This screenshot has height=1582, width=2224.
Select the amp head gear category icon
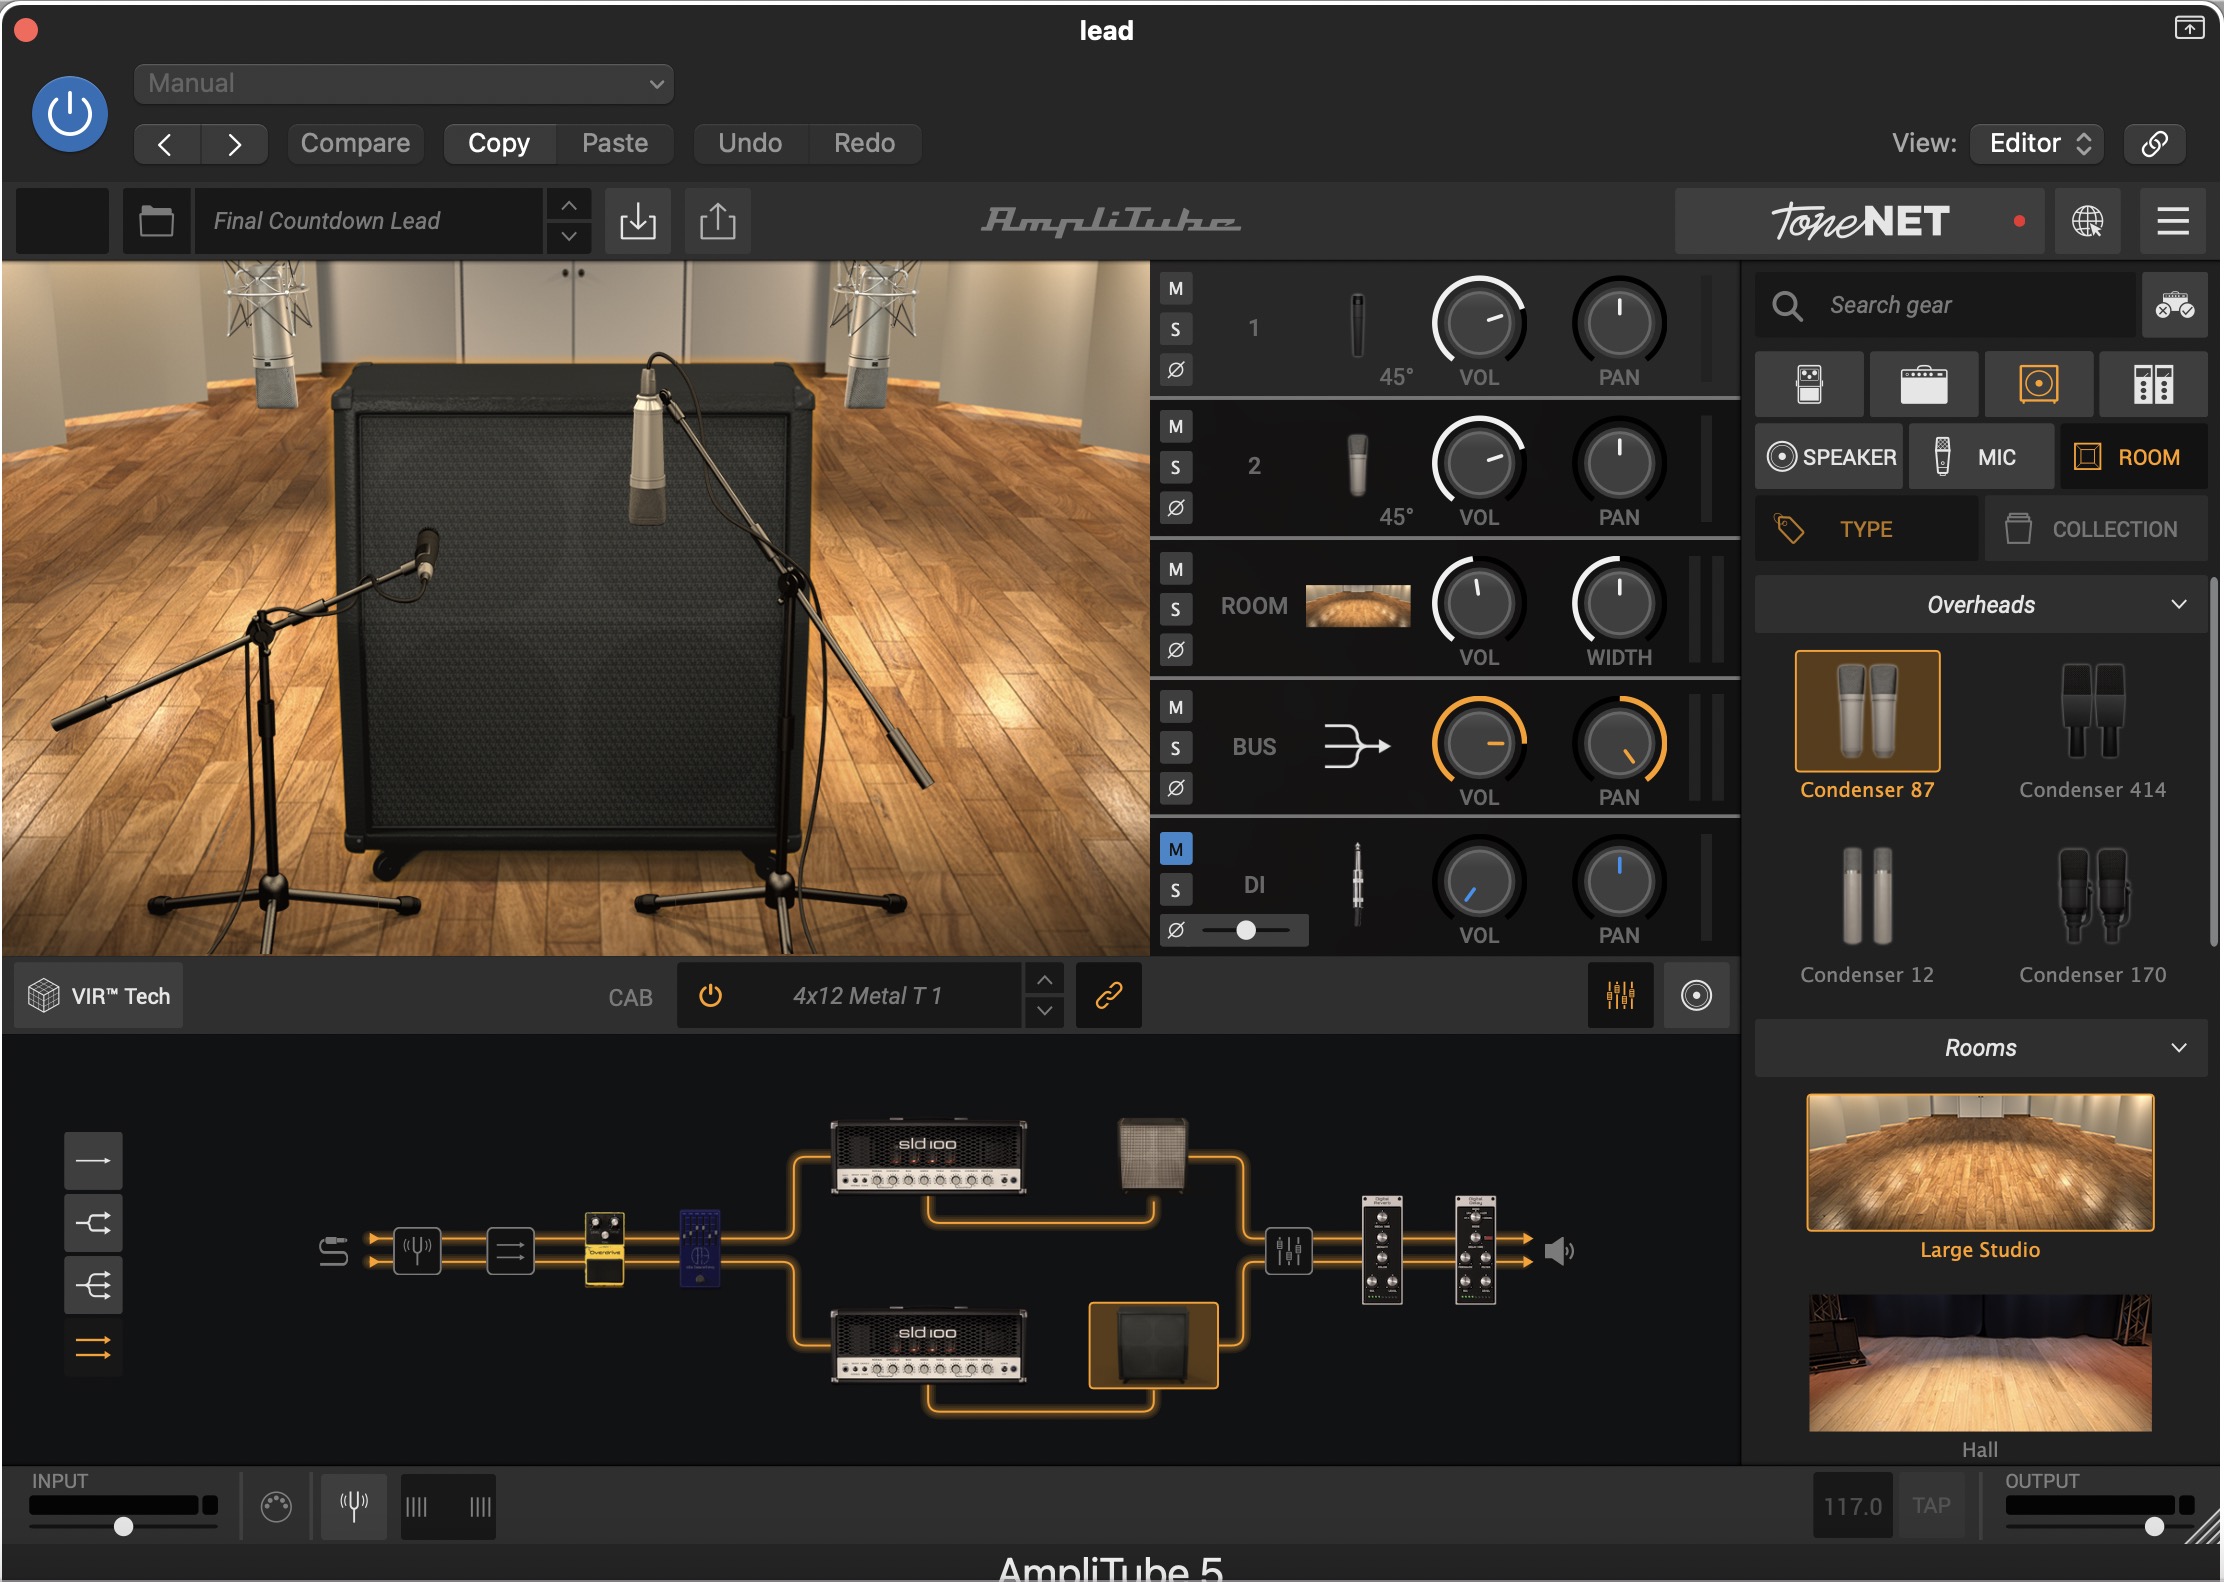click(x=1923, y=384)
